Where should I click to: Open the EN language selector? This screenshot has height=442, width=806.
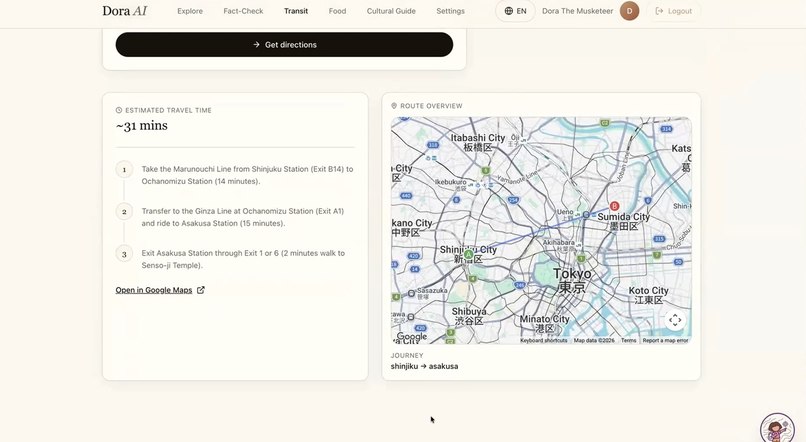(x=515, y=11)
